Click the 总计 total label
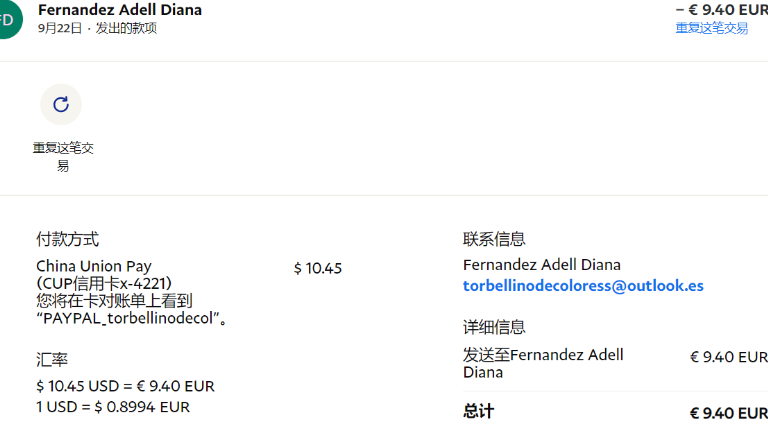 (479, 411)
